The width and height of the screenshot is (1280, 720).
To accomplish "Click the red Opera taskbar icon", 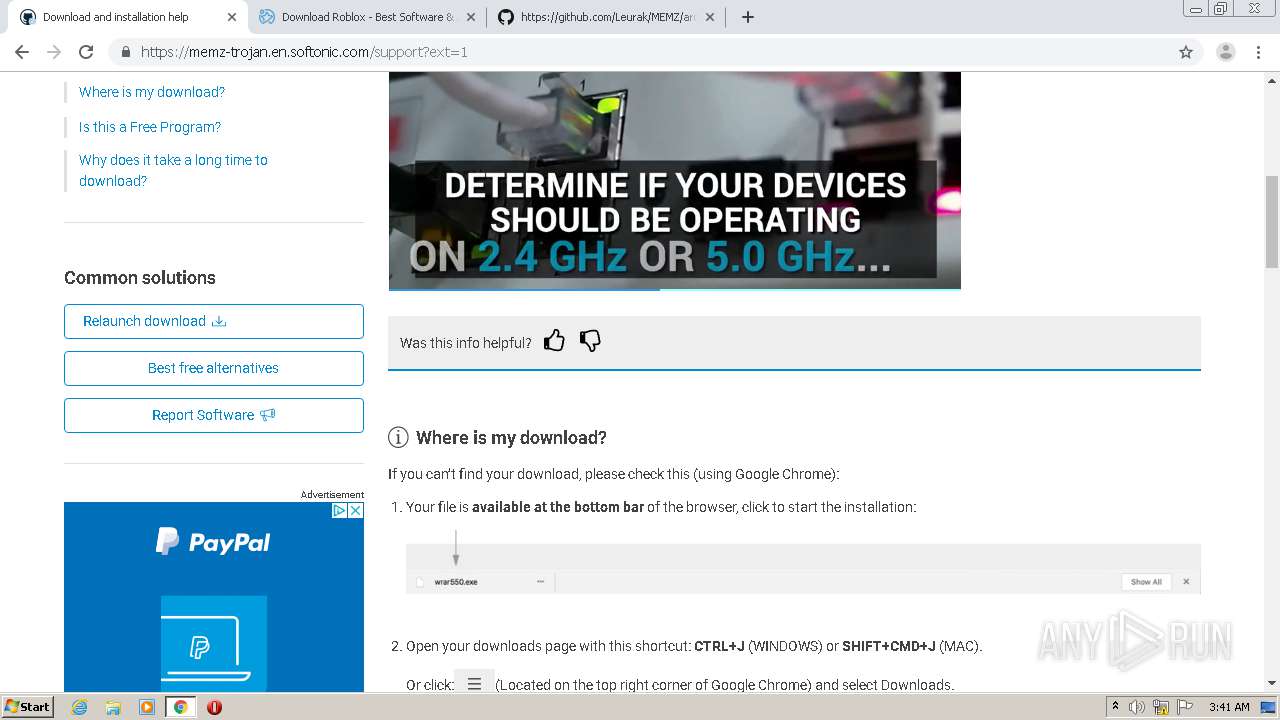I will tap(214, 707).
